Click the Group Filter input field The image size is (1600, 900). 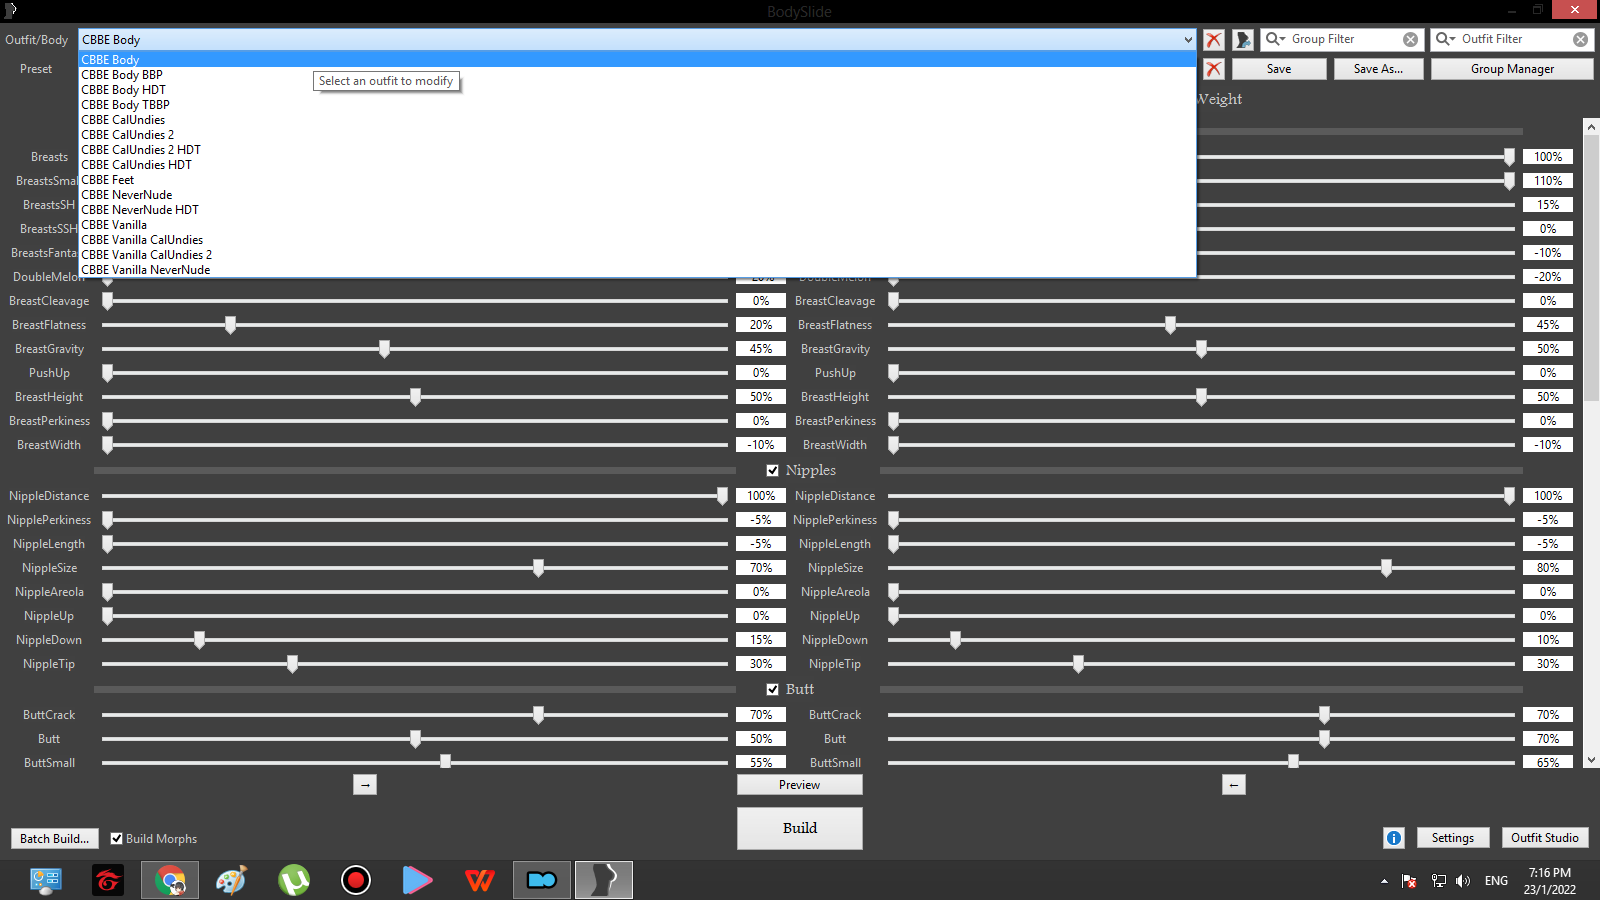pyautogui.click(x=1344, y=39)
